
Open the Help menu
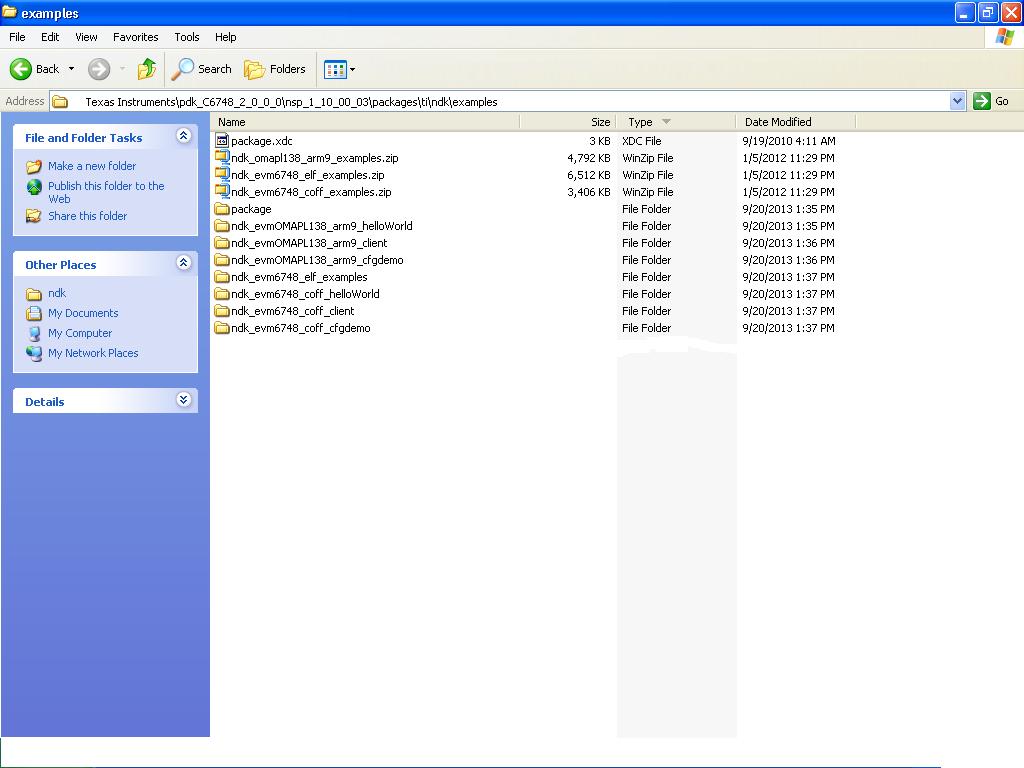(x=225, y=37)
